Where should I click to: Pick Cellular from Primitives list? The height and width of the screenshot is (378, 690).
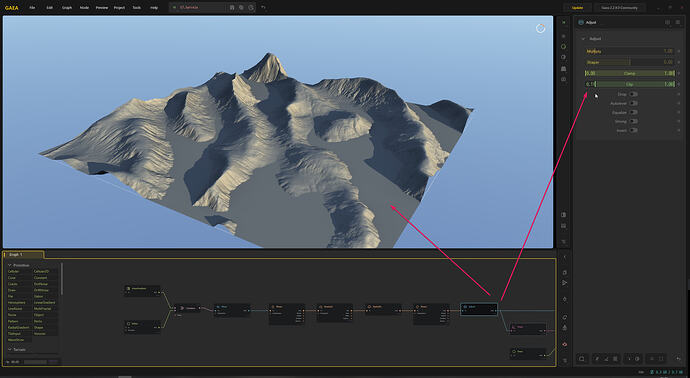[x=14, y=272]
